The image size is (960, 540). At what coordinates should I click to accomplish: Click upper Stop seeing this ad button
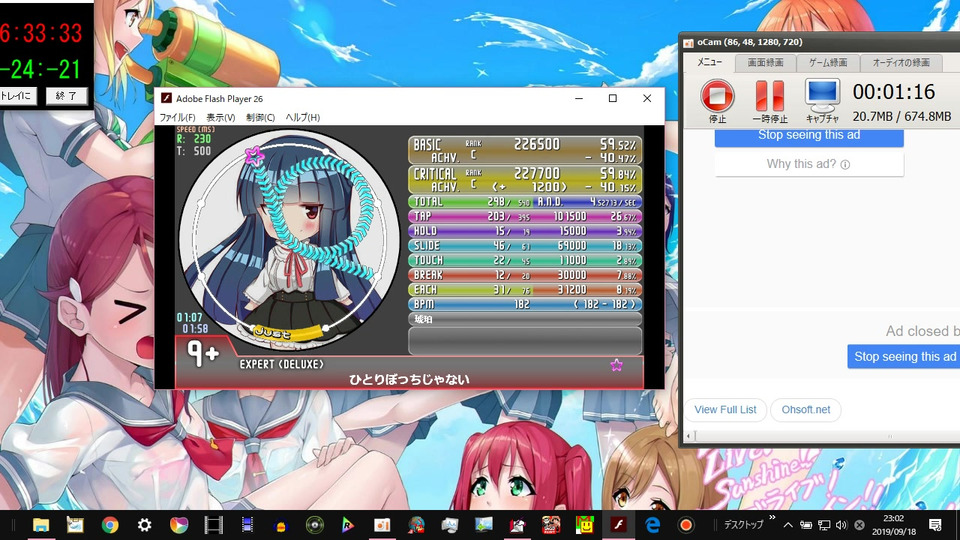point(809,135)
